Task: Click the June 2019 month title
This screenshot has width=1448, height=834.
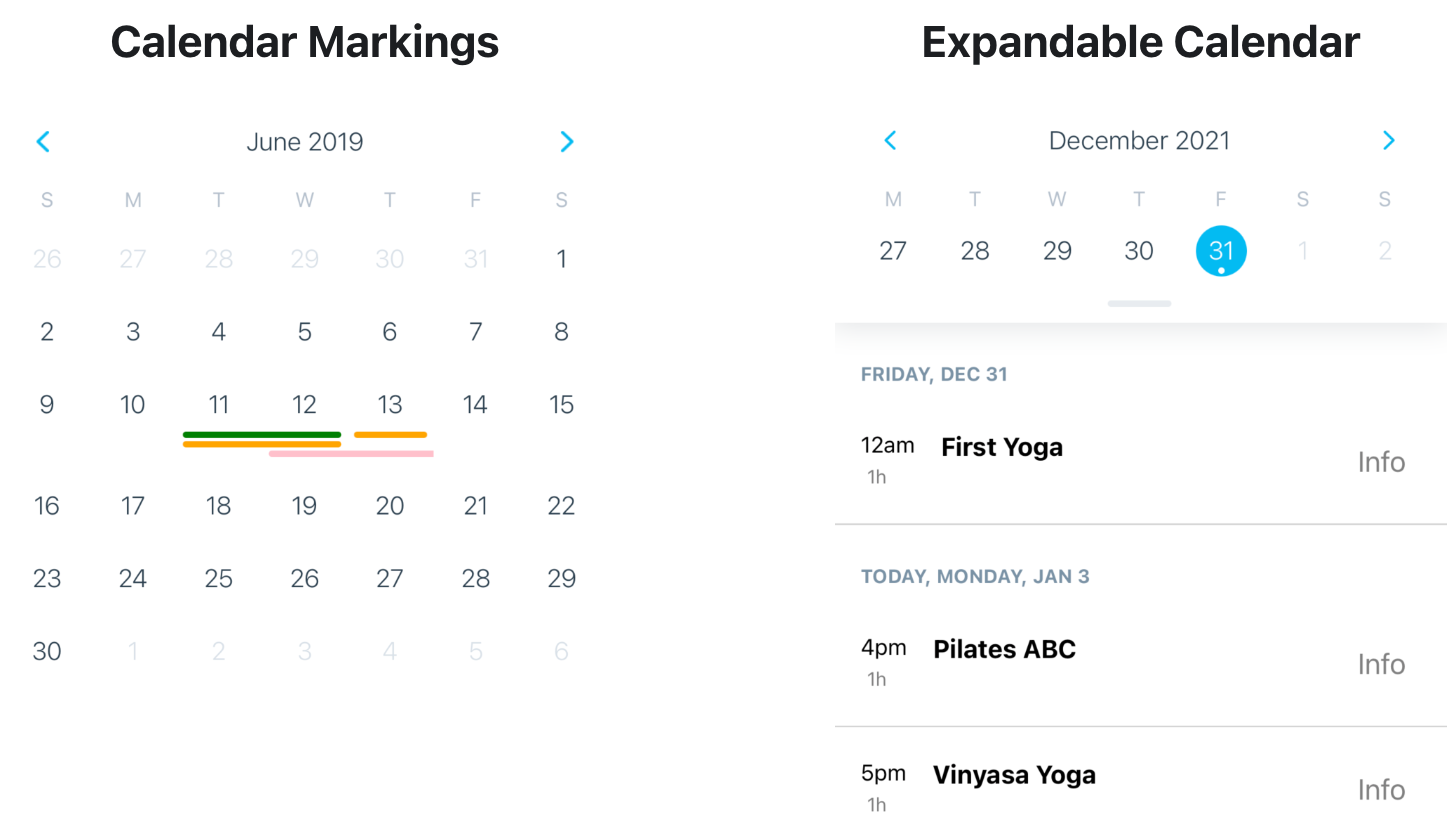Action: pyautogui.click(x=305, y=142)
